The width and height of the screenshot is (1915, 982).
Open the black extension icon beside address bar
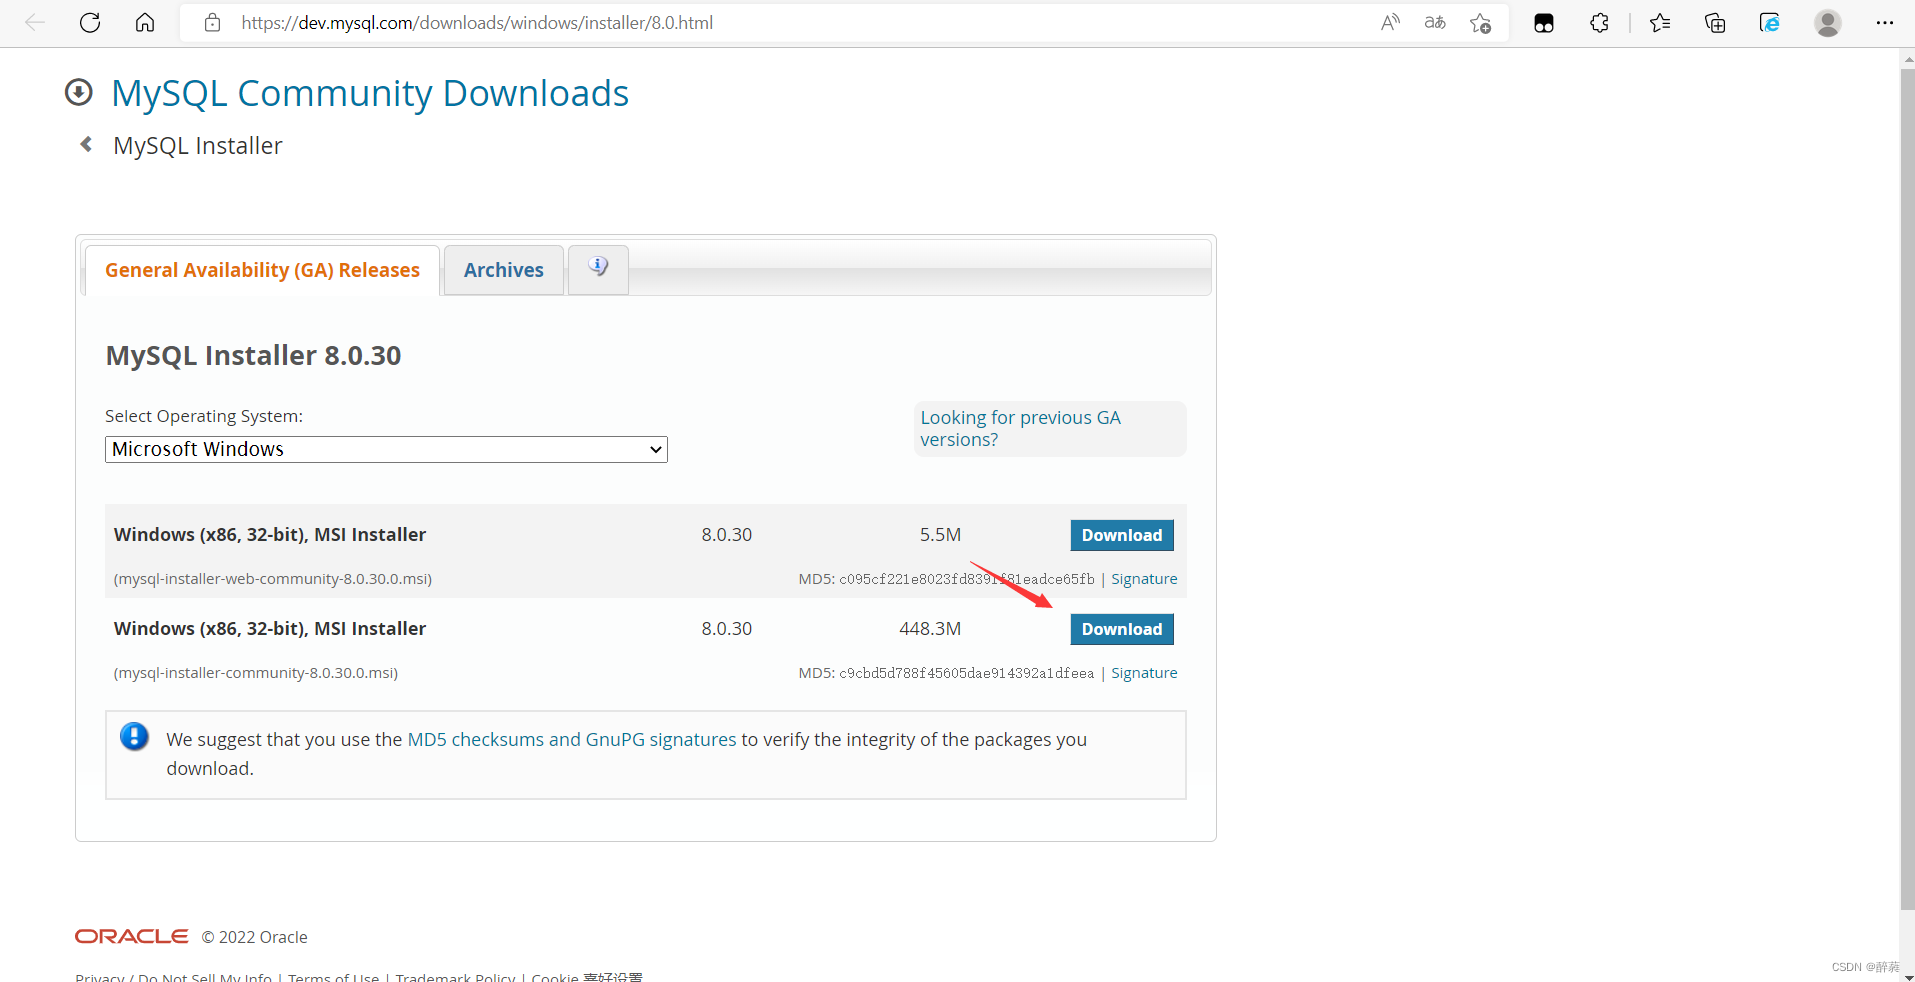1544,23
